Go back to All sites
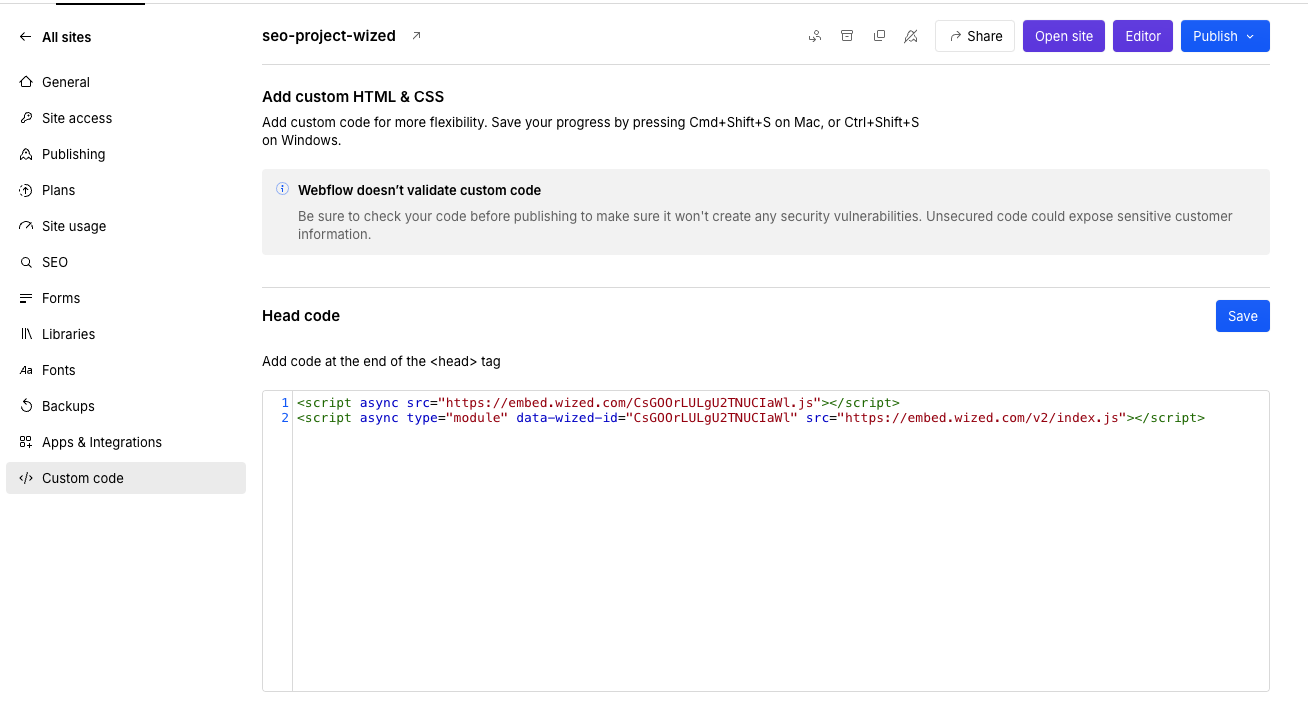Viewport: 1308px width, 718px height. [55, 37]
